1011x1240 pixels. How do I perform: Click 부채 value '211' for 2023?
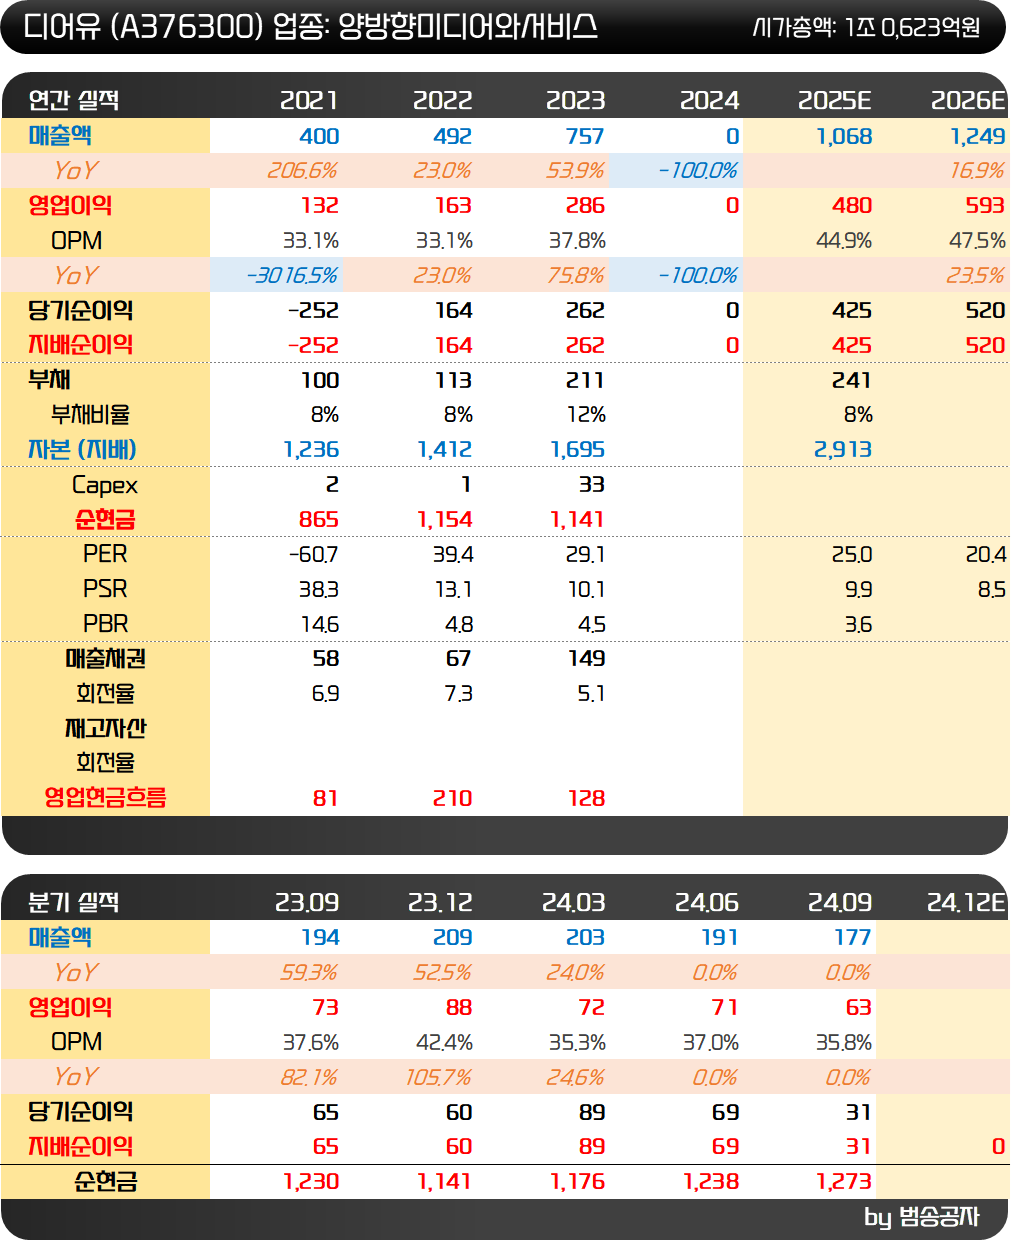[x=585, y=380]
